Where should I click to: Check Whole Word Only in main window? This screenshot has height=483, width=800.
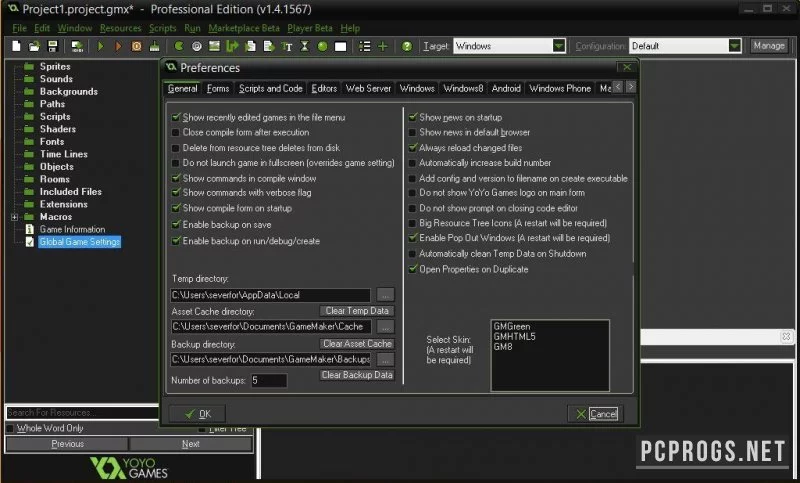tap(10, 428)
